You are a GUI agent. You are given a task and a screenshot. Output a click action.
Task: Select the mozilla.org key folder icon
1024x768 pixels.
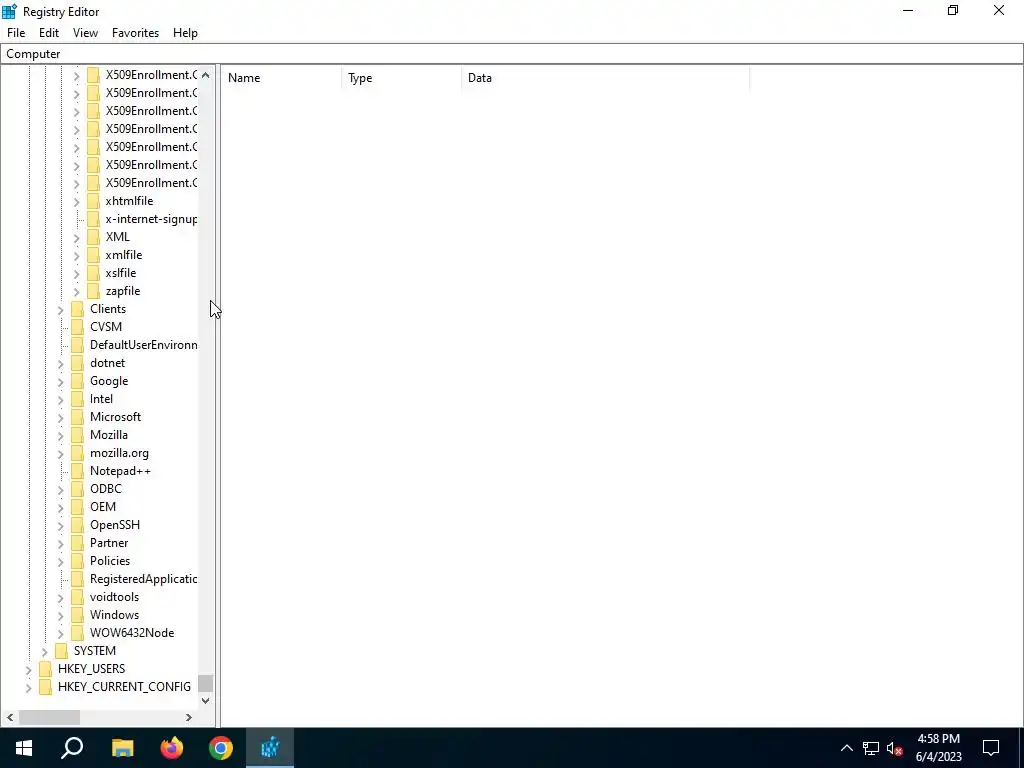click(78, 453)
